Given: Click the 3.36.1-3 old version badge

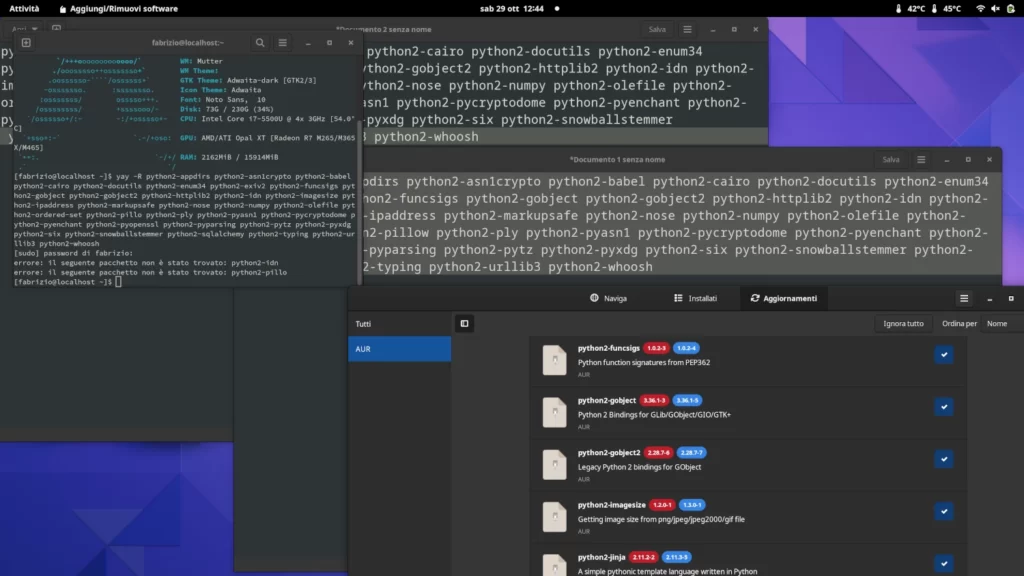Looking at the screenshot, I should click(x=654, y=400).
